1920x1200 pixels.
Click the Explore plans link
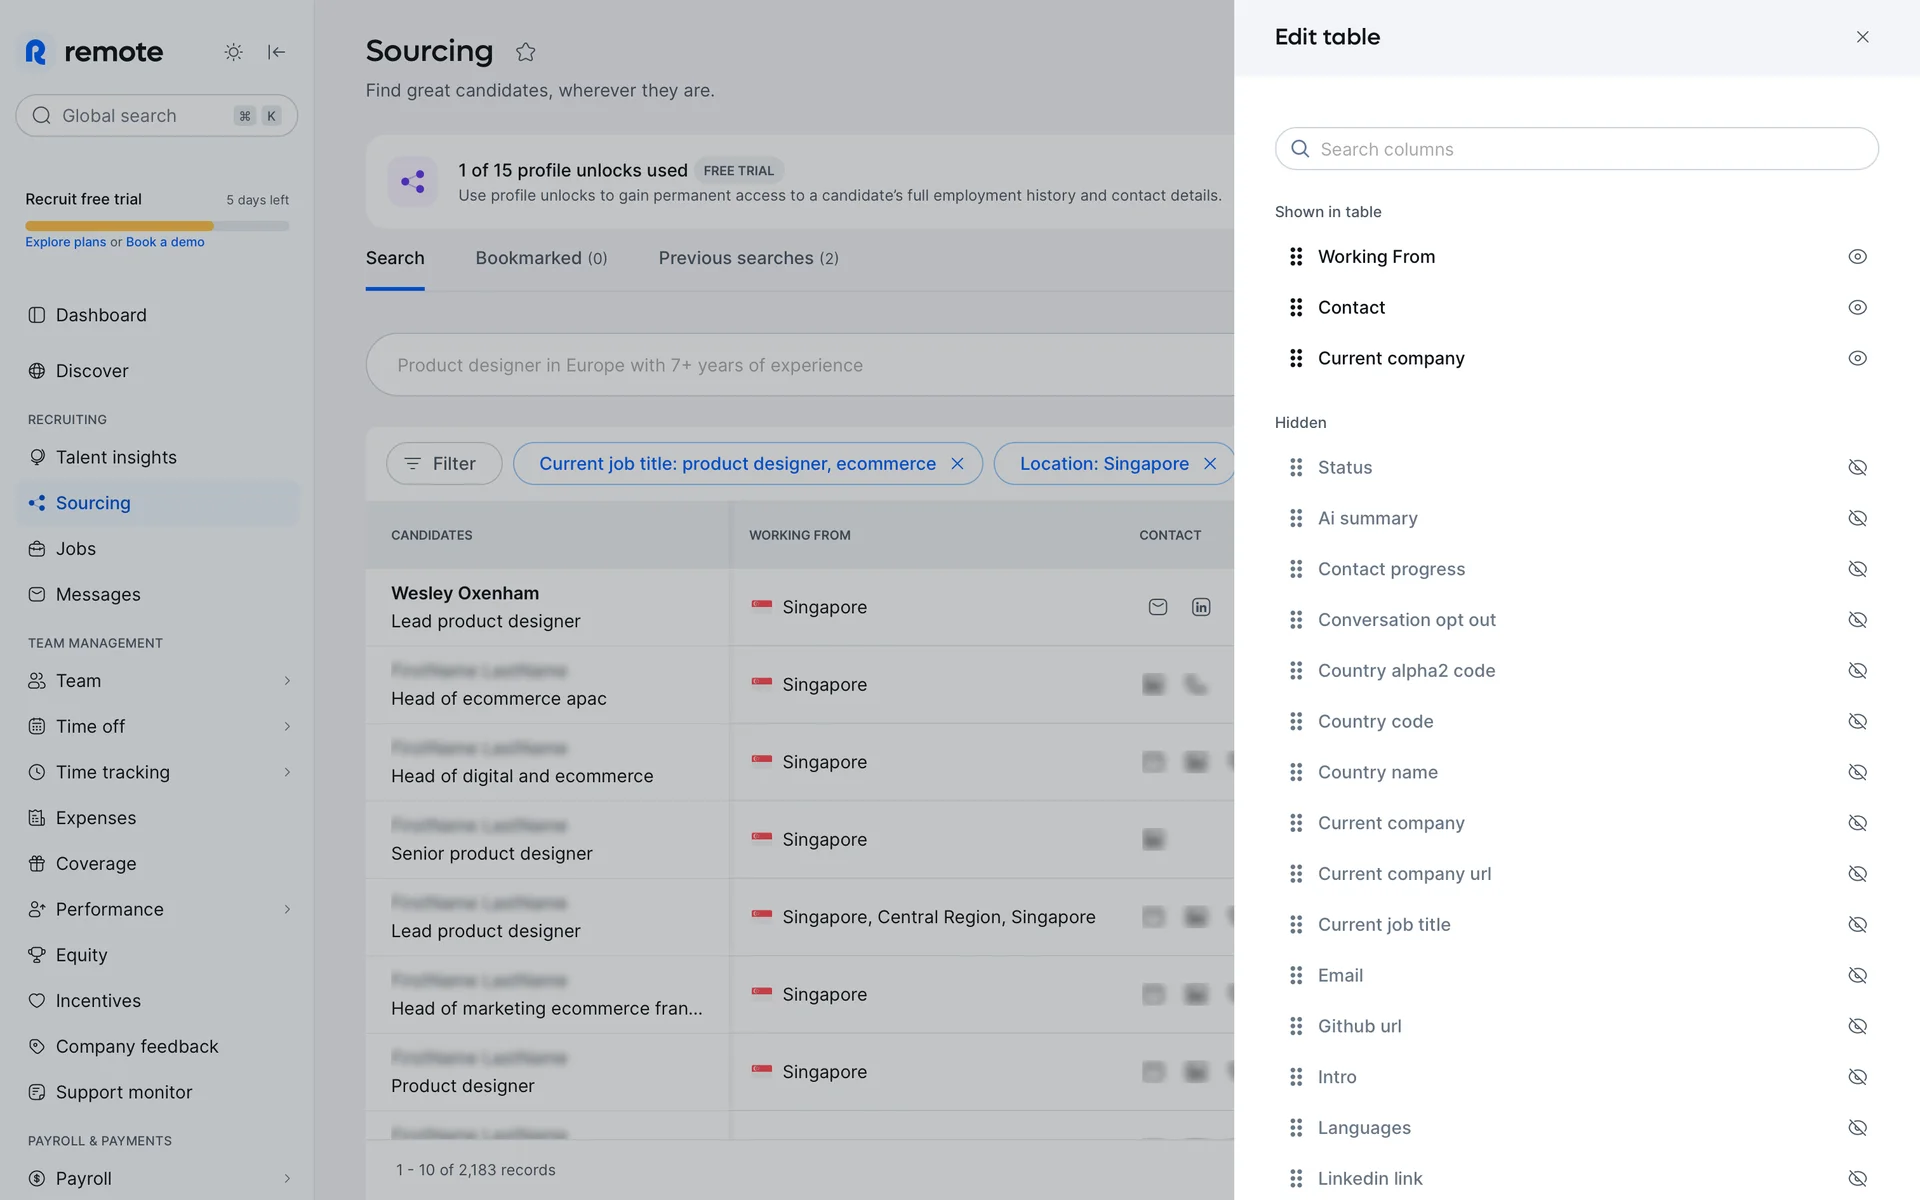point(65,242)
